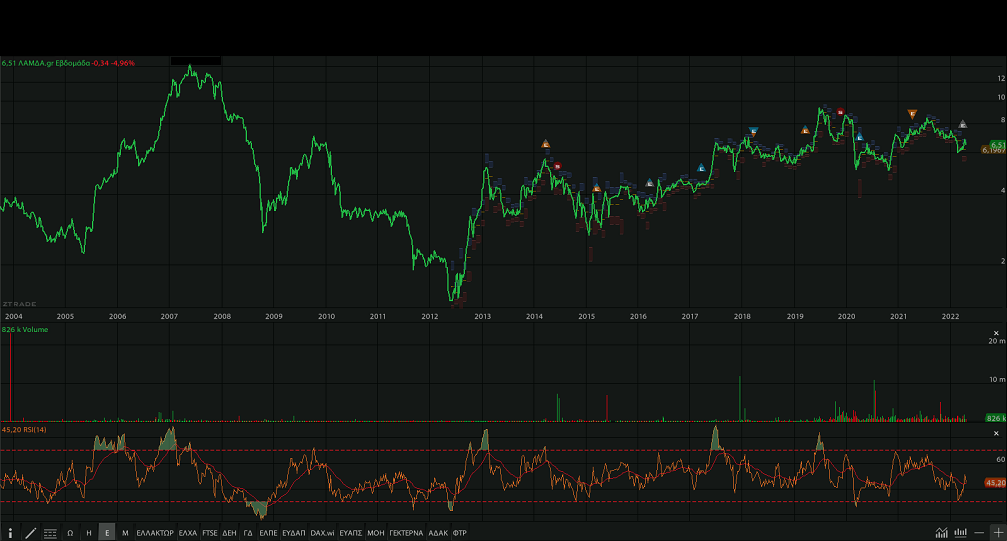Open the blue triangle marker near 2018
Image resolution: width=1007 pixels, height=541 pixels.
point(753,131)
